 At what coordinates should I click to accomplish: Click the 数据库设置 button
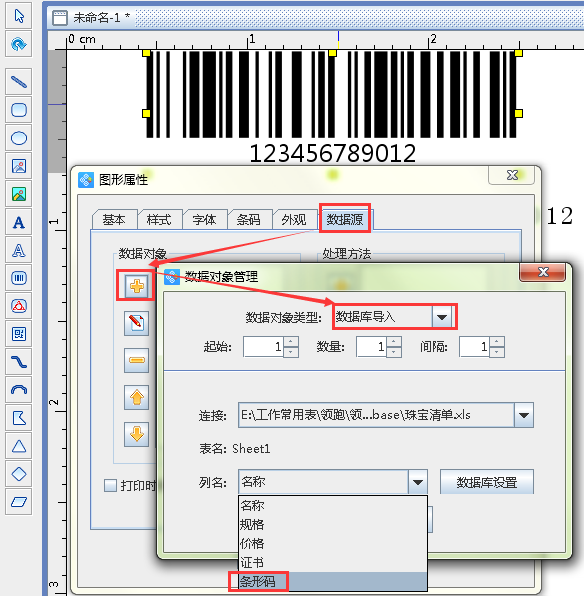(487, 482)
